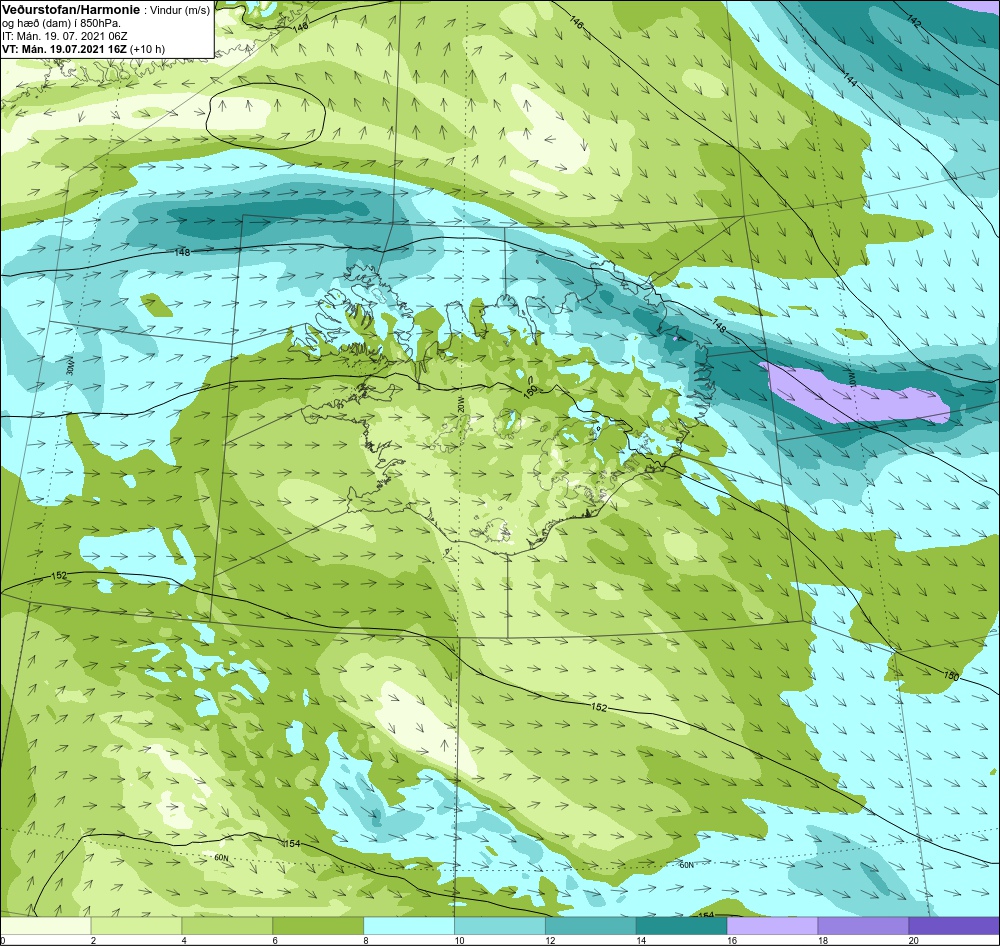The width and height of the screenshot is (1000, 946).
Task: Choose the 12–14 m/s teal legend swatch
Action: click(591, 926)
